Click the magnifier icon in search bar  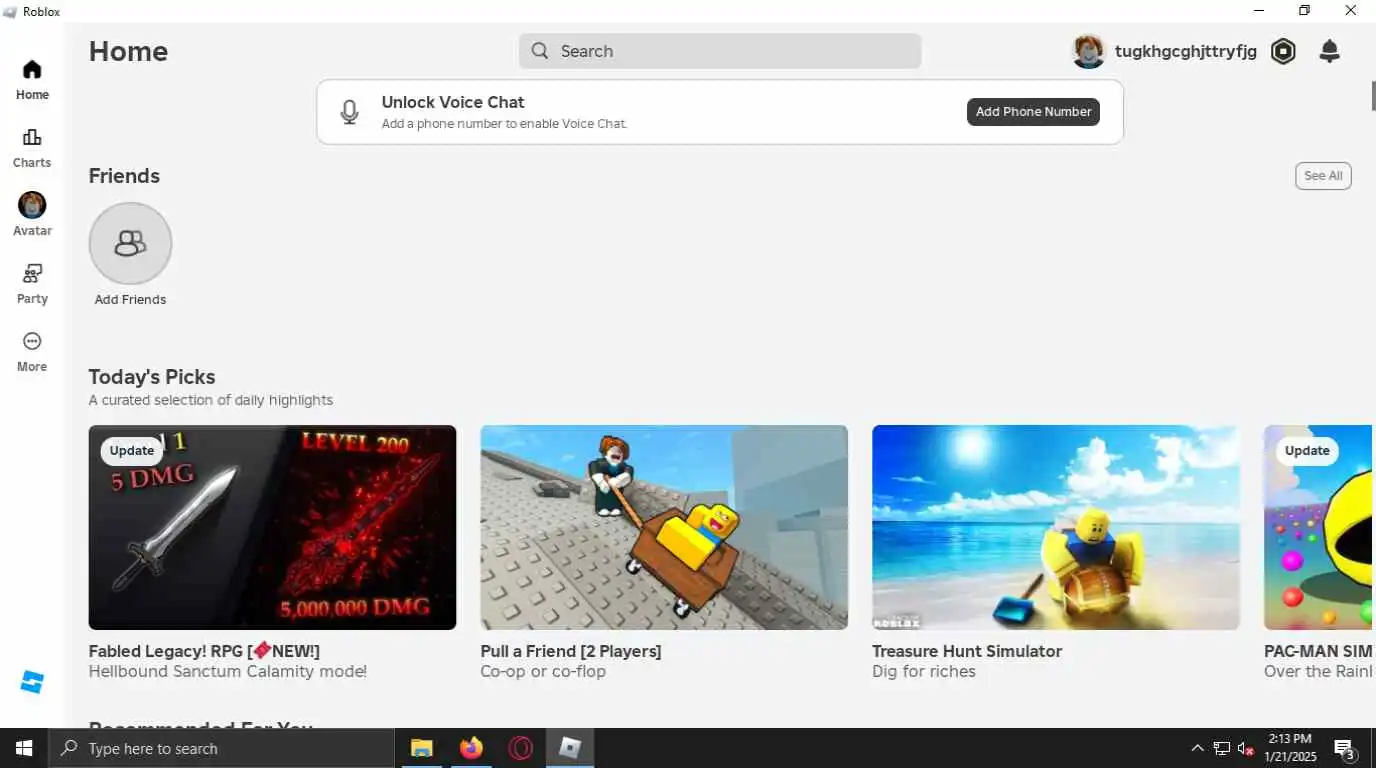[540, 51]
